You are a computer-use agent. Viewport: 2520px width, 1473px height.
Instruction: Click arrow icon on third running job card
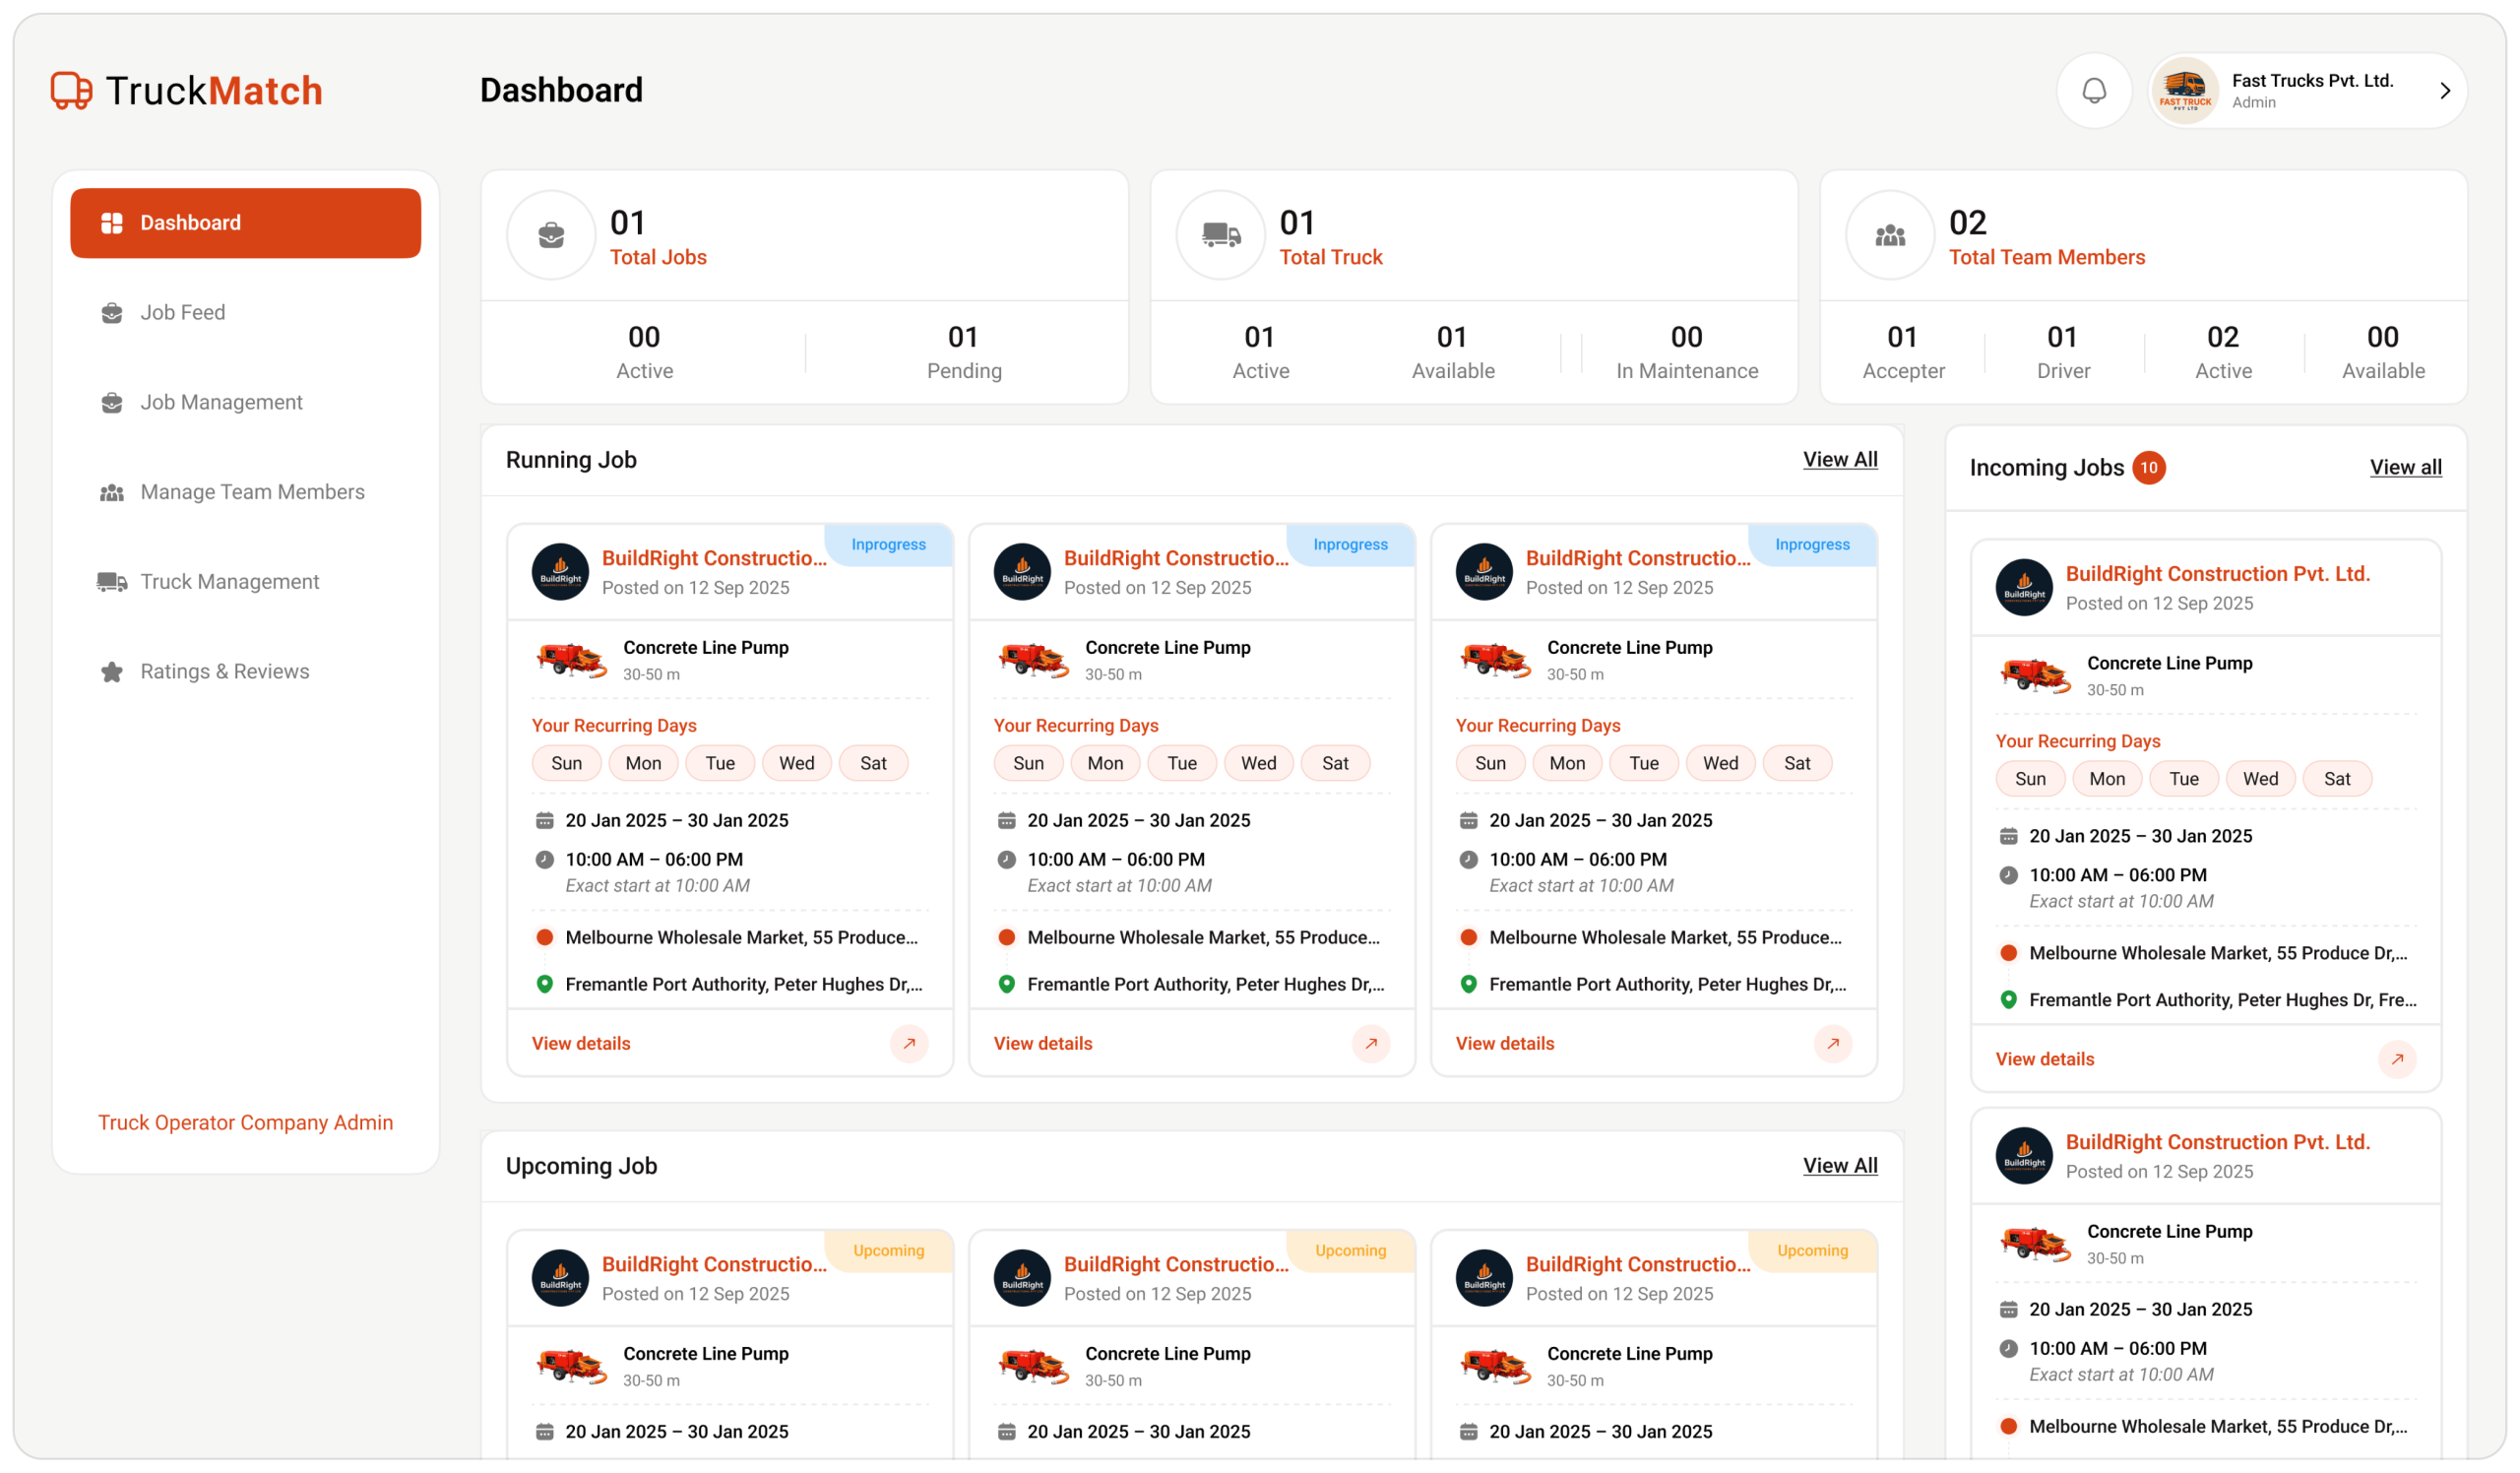click(1833, 1044)
